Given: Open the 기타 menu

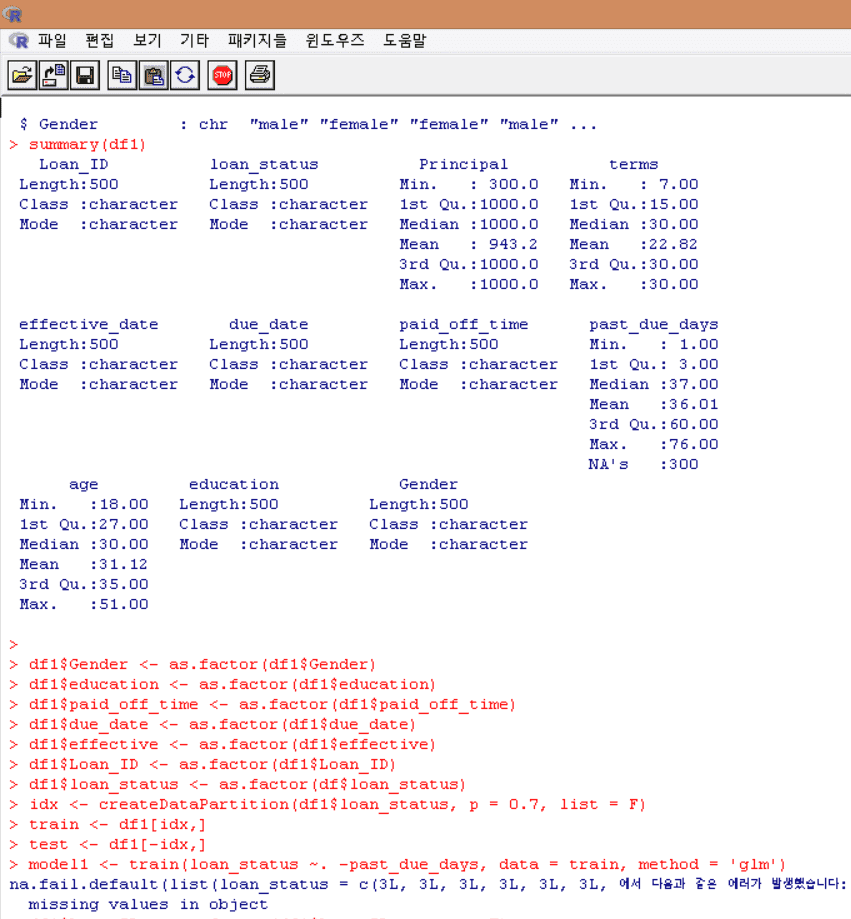Looking at the screenshot, I should coord(195,40).
